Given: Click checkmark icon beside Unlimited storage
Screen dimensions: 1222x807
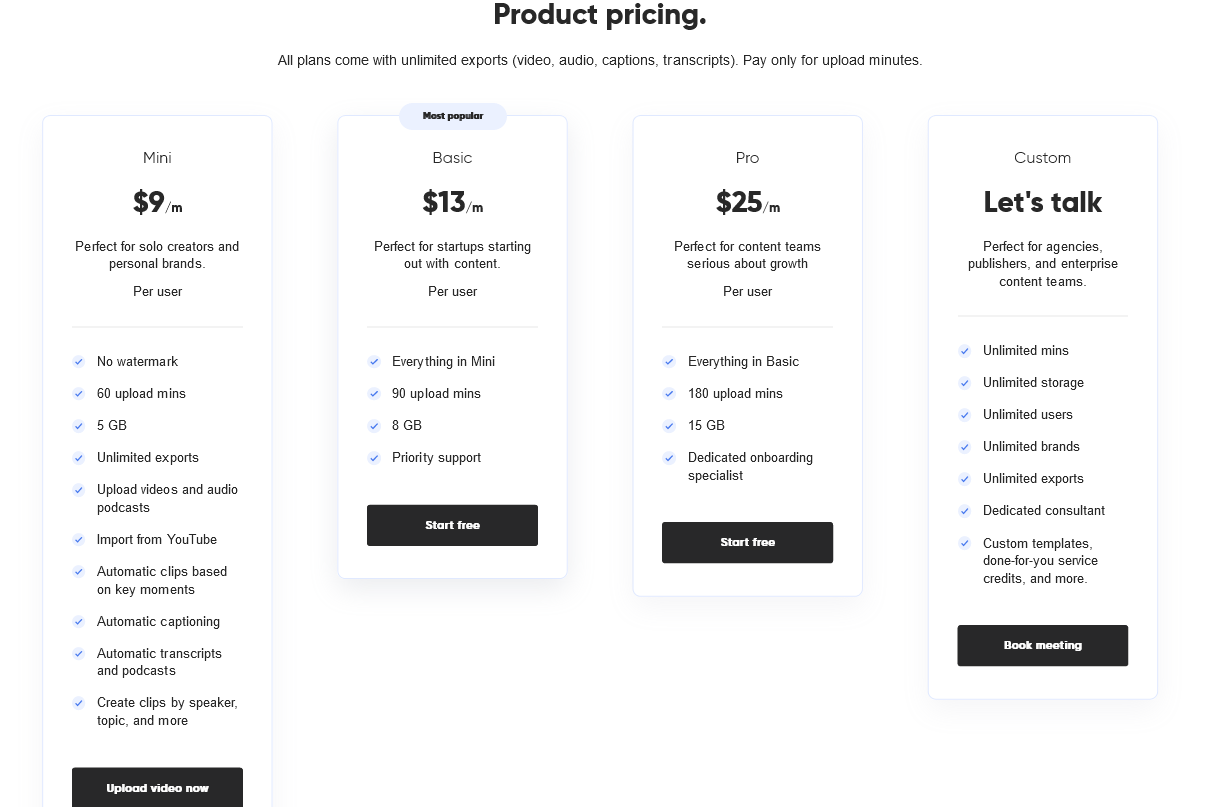Looking at the screenshot, I should 965,383.
